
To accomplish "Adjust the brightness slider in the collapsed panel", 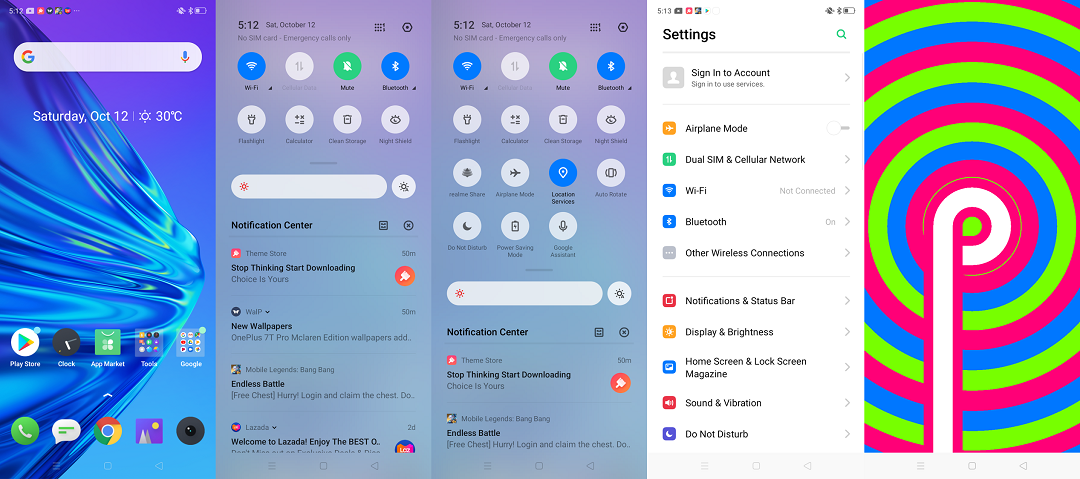I will [309, 187].
